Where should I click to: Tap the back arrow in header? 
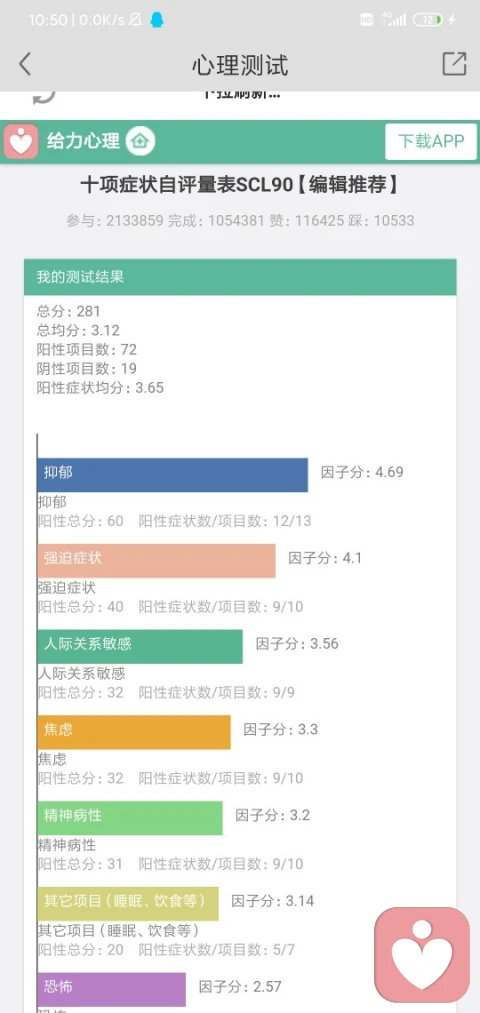click(x=25, y=64)
